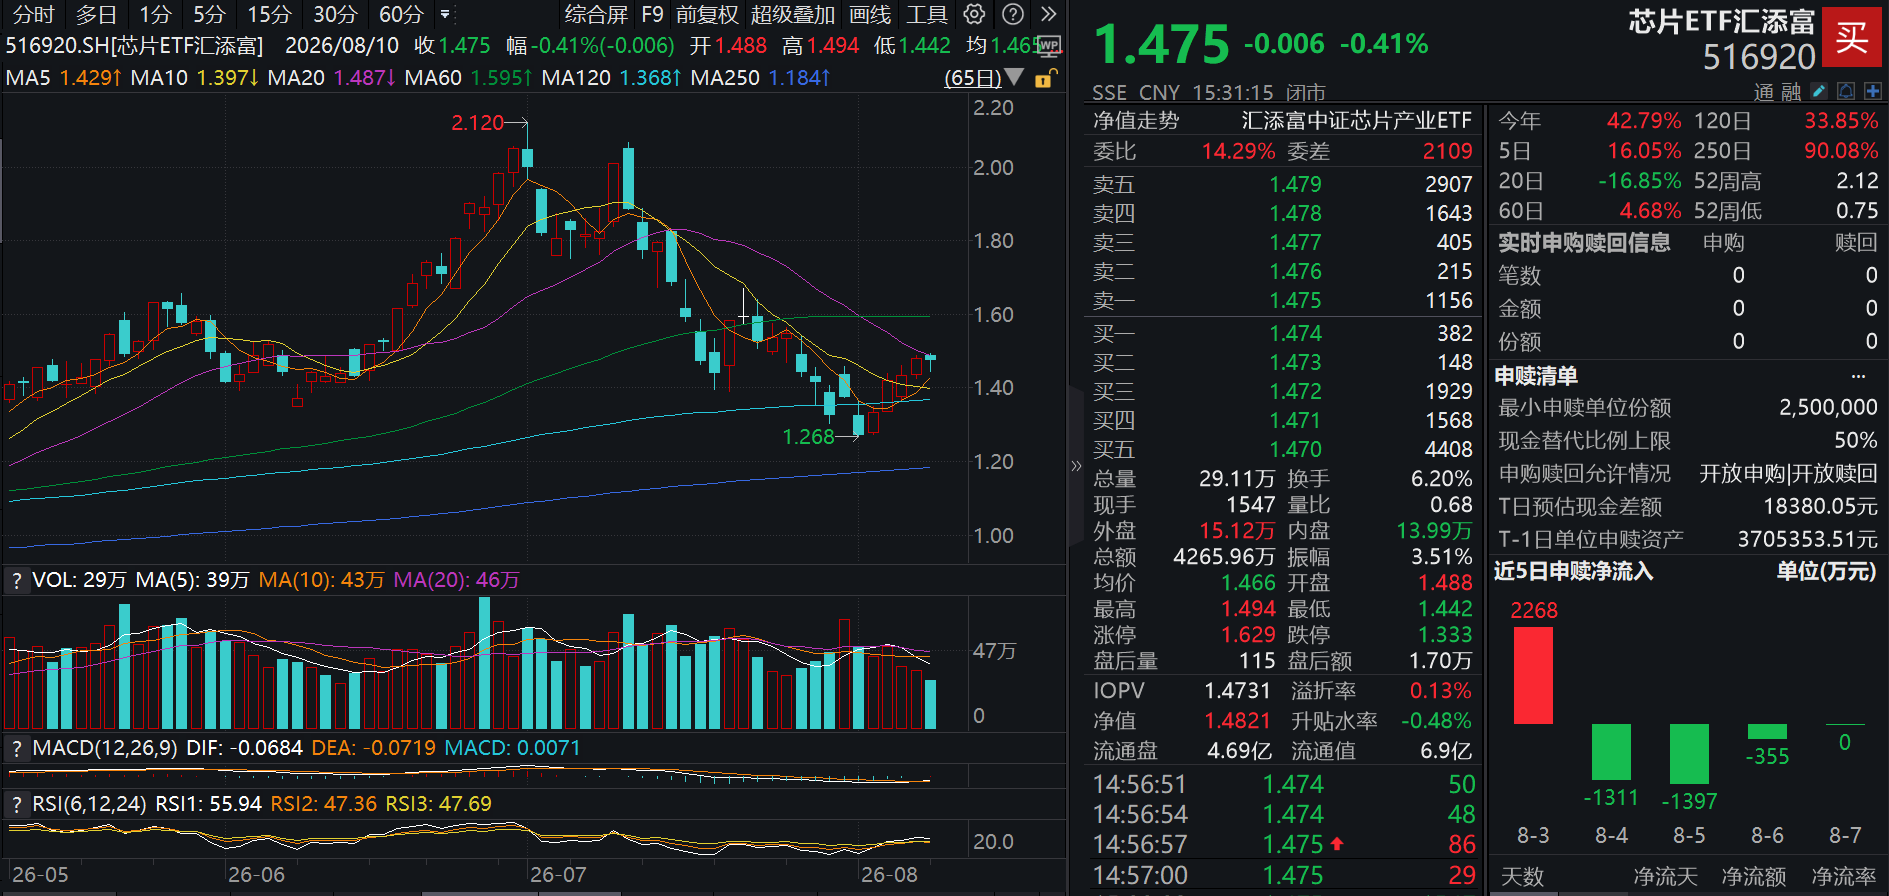Viewport: 1889px width, 896px height.
Task: Click the 汇添富中证芯片产业ETF fund name
Action: (1356, 121)
